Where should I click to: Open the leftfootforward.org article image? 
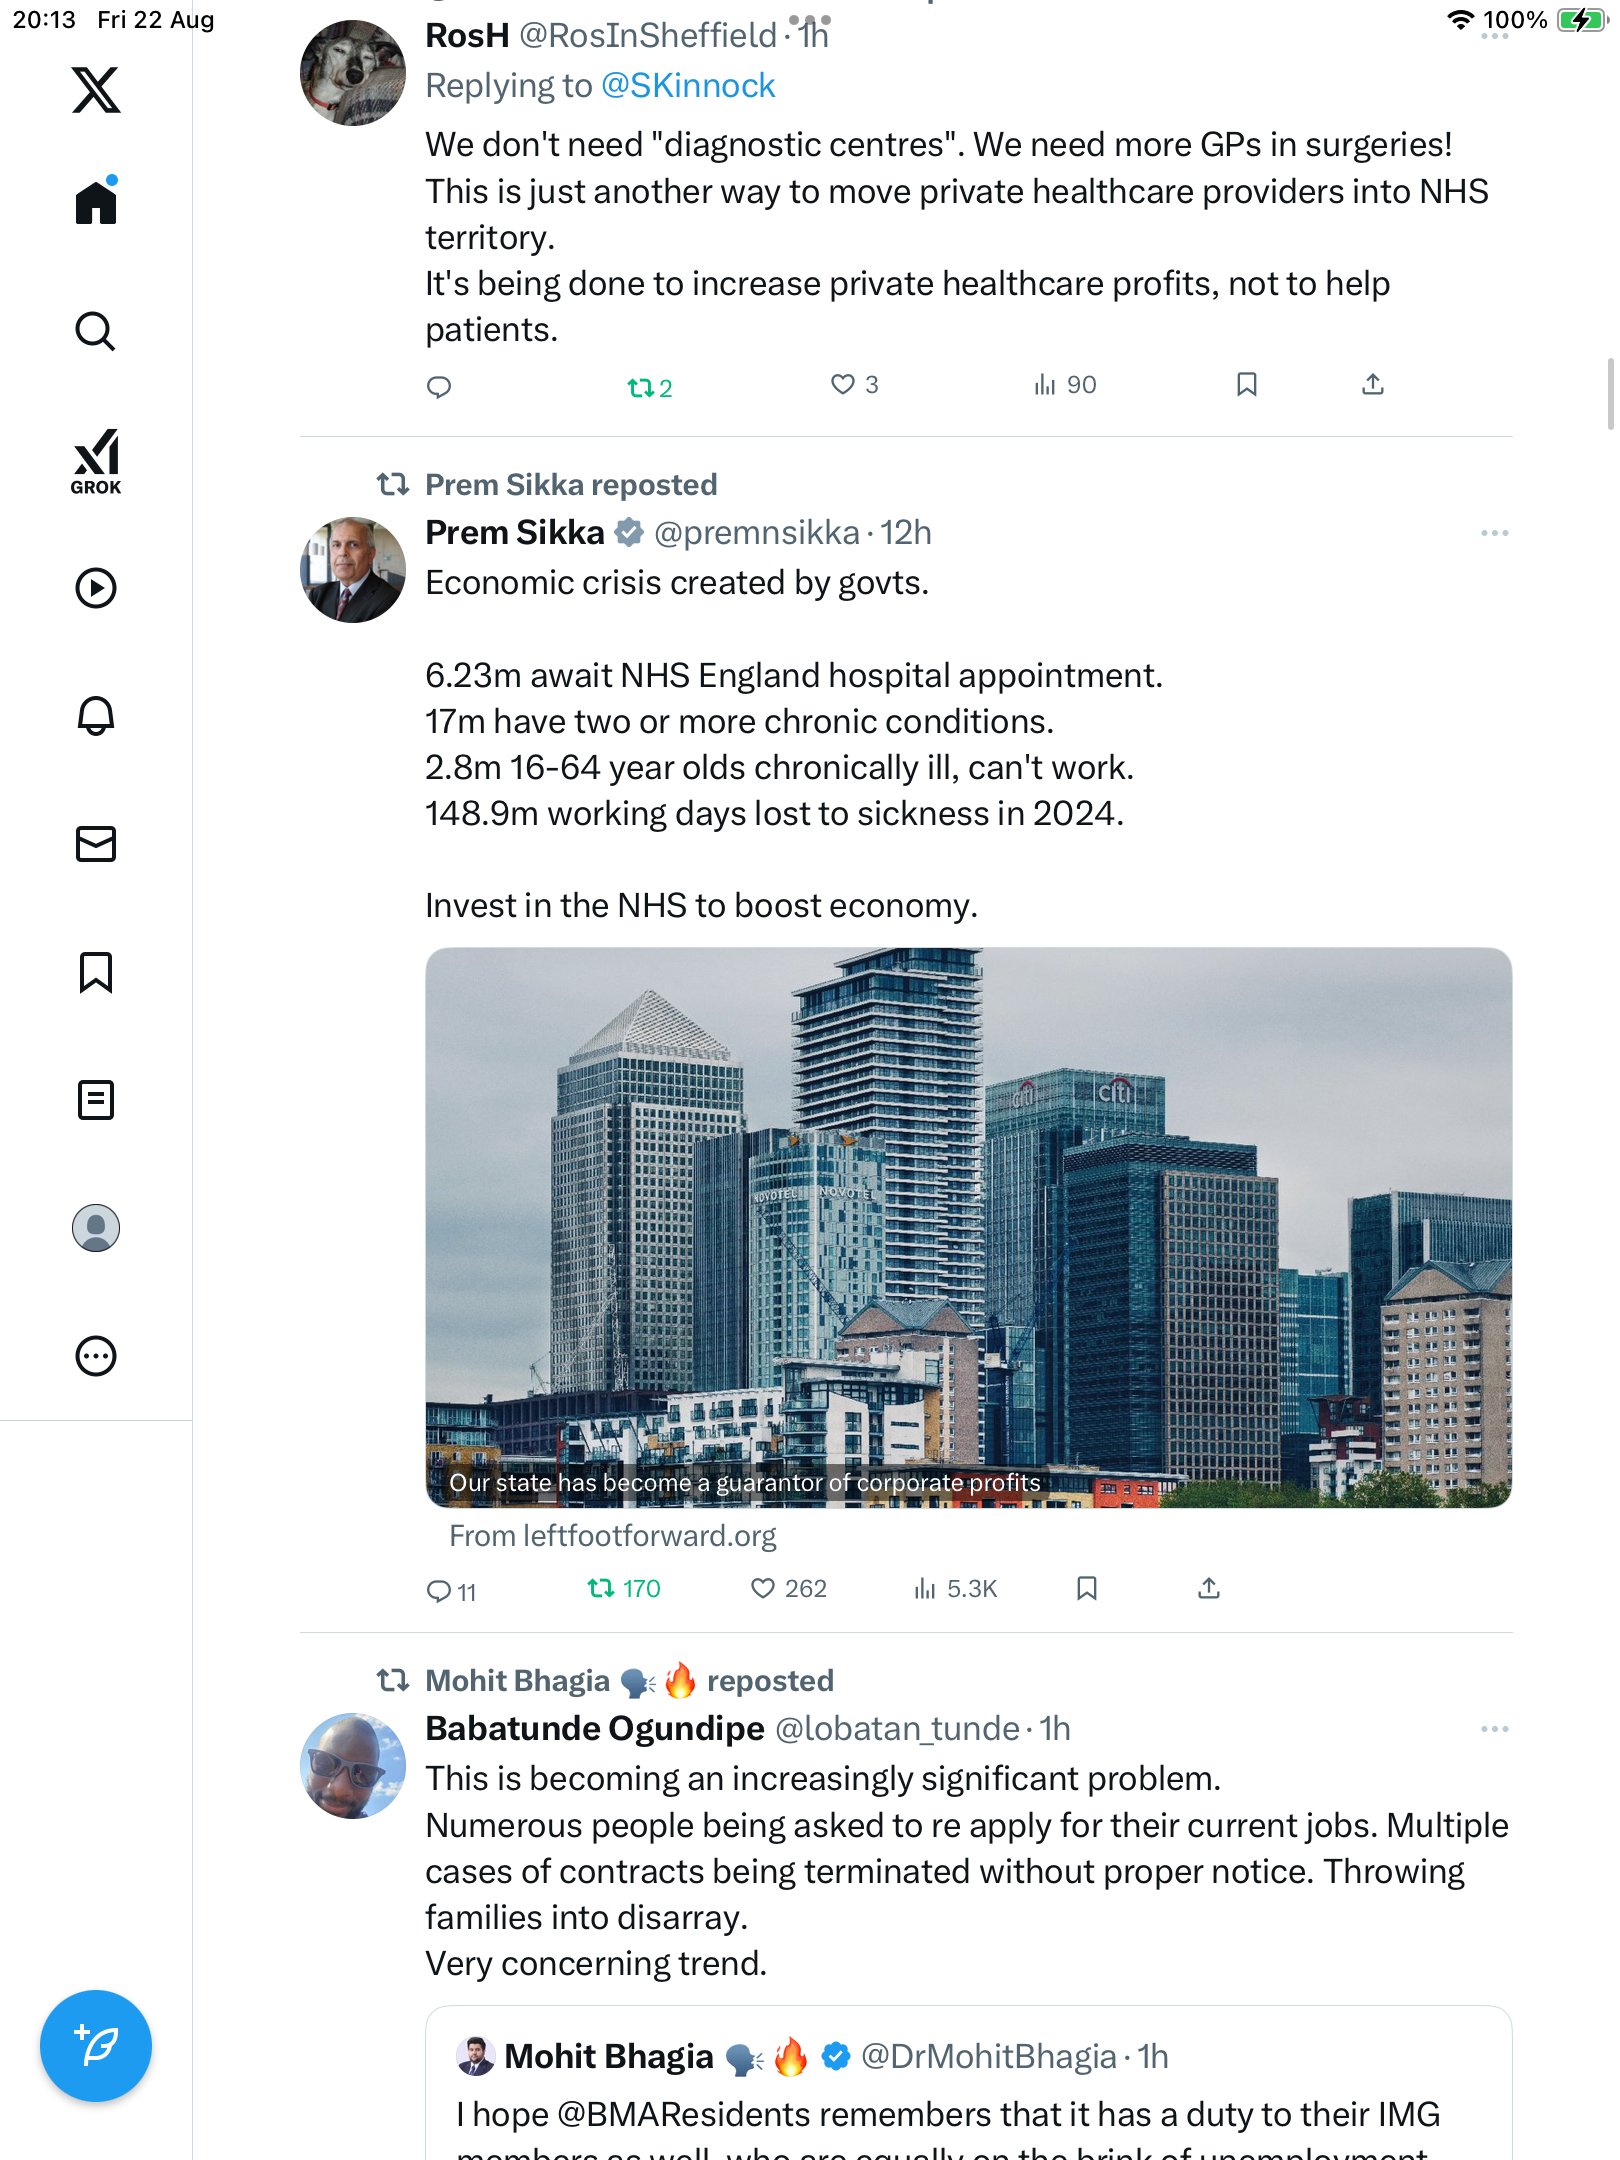click(968, 1226)
